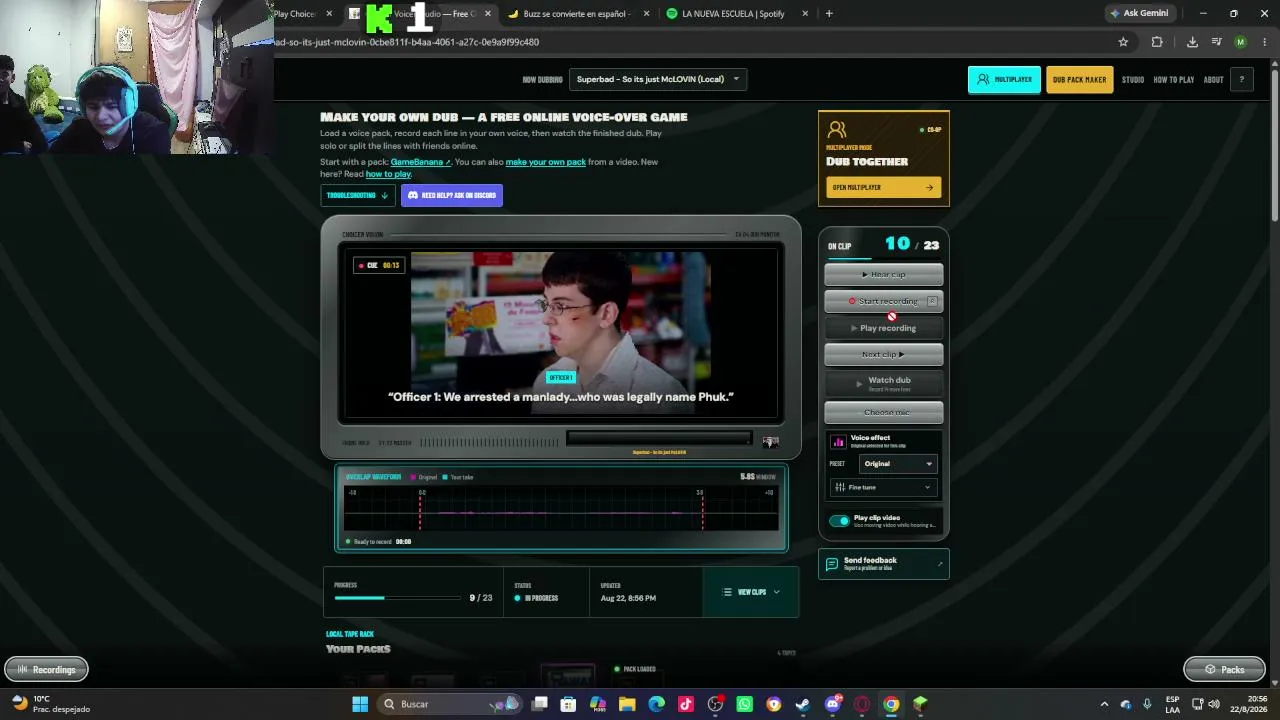Open Task View on the taskbar
Viewport: 1280px width, 720px height.
click(540, 704)
